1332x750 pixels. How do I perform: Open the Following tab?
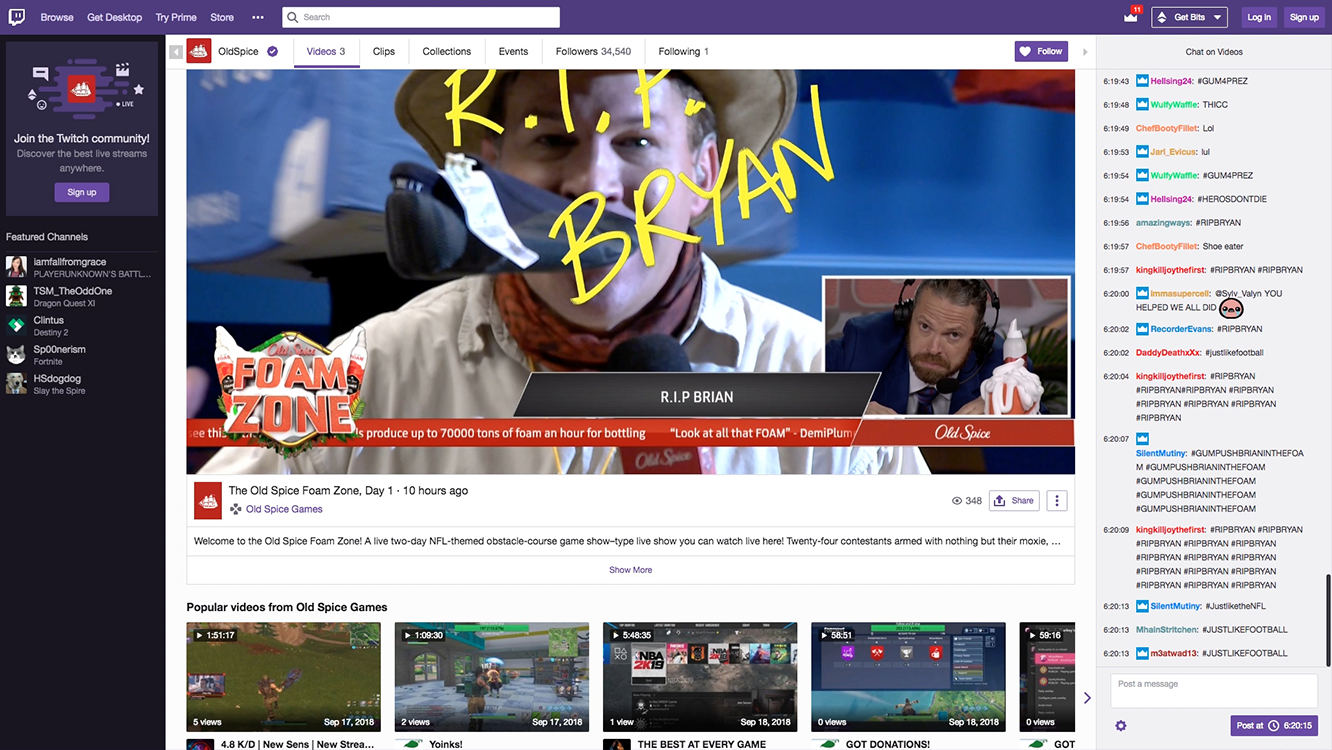(x=684, y=51)
